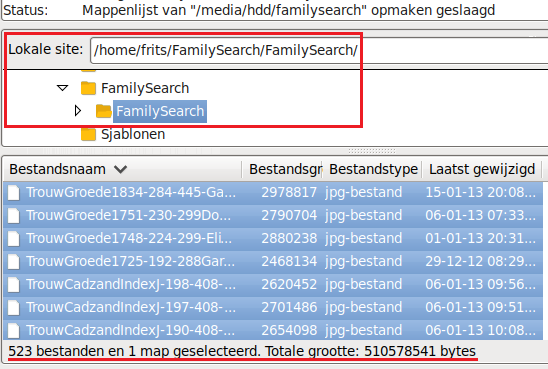Expand the selected FamilySearch subfolder node
This screenshot has height=369, width=548.
(78, 111)
